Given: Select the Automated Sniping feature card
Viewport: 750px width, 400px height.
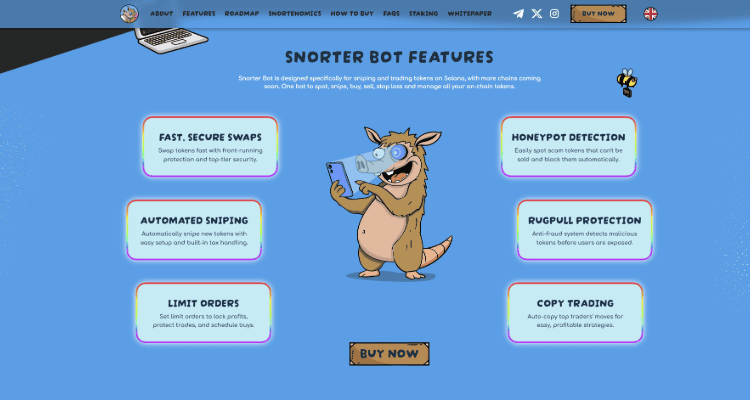Looking at the screenshot, I should pos(195,229).
